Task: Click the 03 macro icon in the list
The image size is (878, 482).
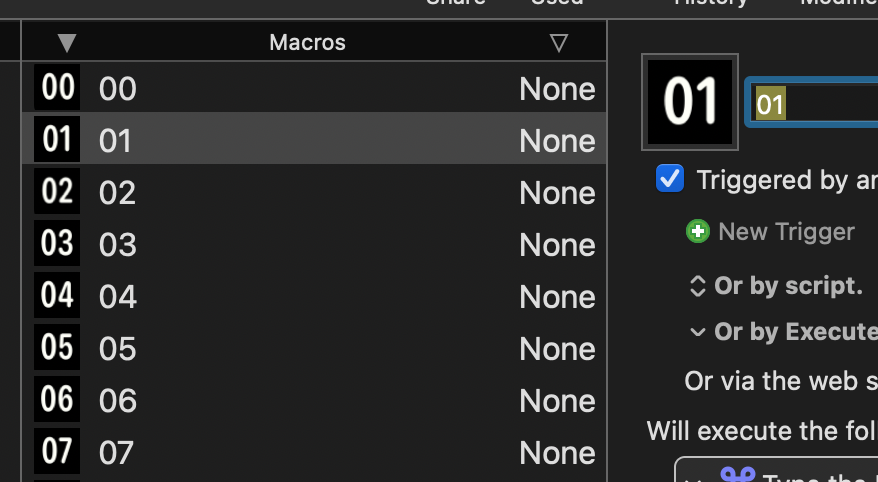Action: [58, 244]
